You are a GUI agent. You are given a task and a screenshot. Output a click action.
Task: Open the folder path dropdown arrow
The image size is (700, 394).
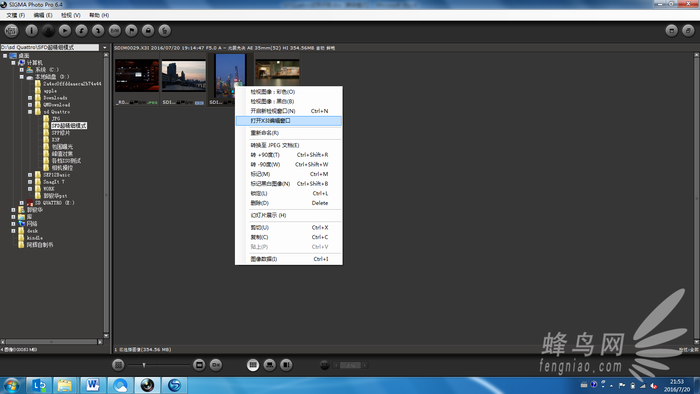point(105,47)
